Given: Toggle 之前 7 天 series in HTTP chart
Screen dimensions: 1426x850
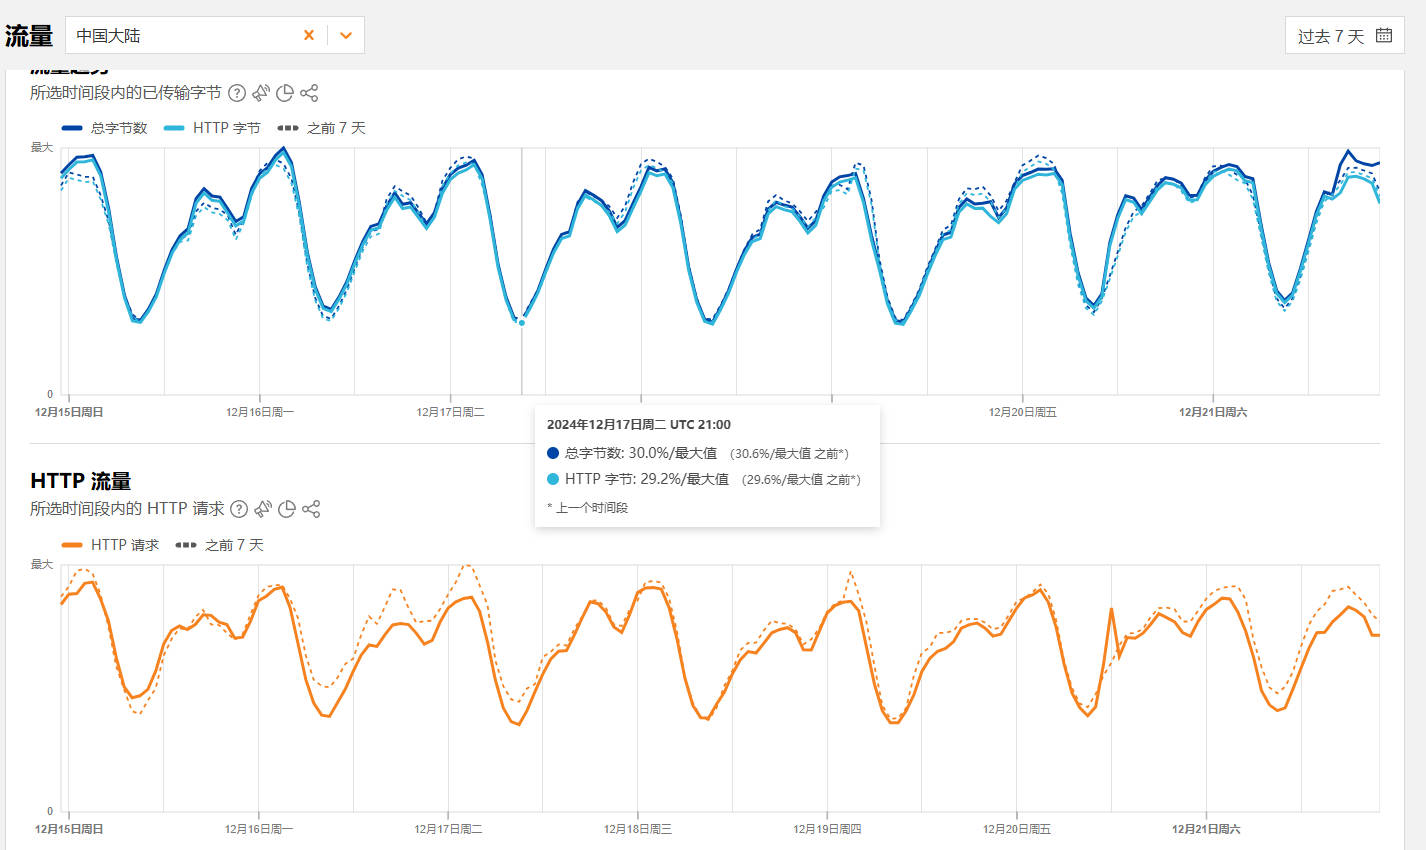Looking at the screenshot, I should [220, 545].
